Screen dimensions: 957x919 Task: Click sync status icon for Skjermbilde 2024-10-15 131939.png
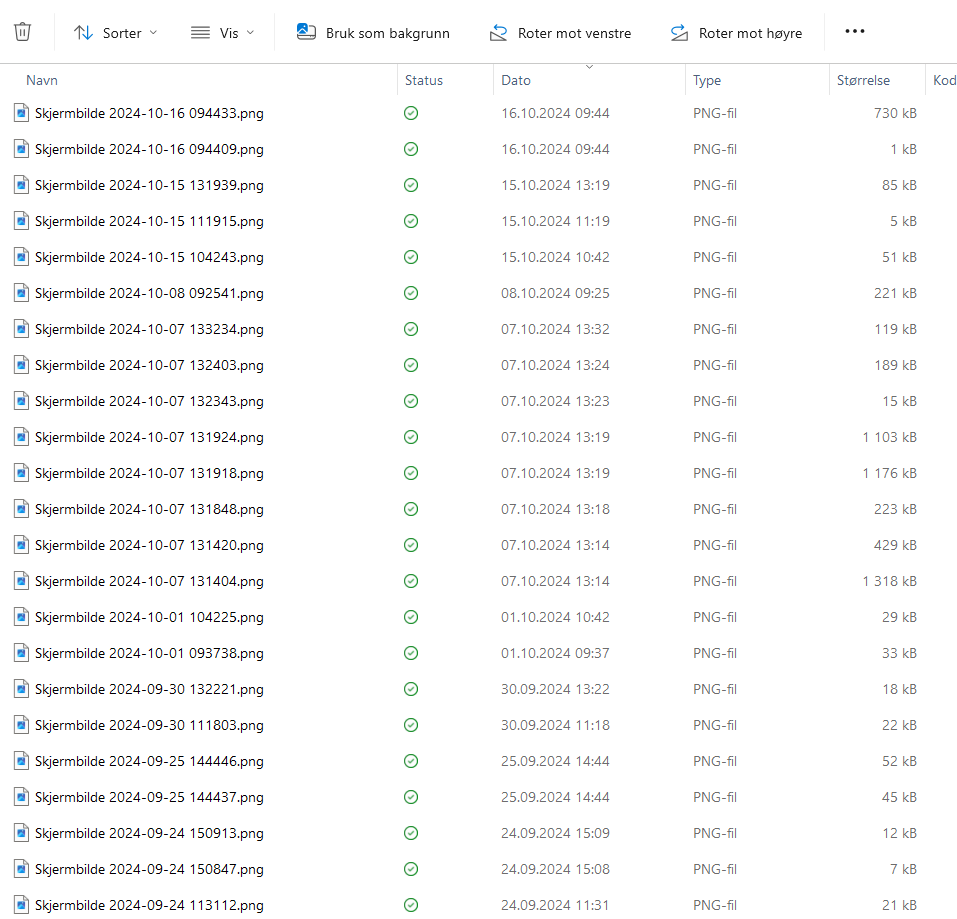pyautogui.click(x=411, y=185)
